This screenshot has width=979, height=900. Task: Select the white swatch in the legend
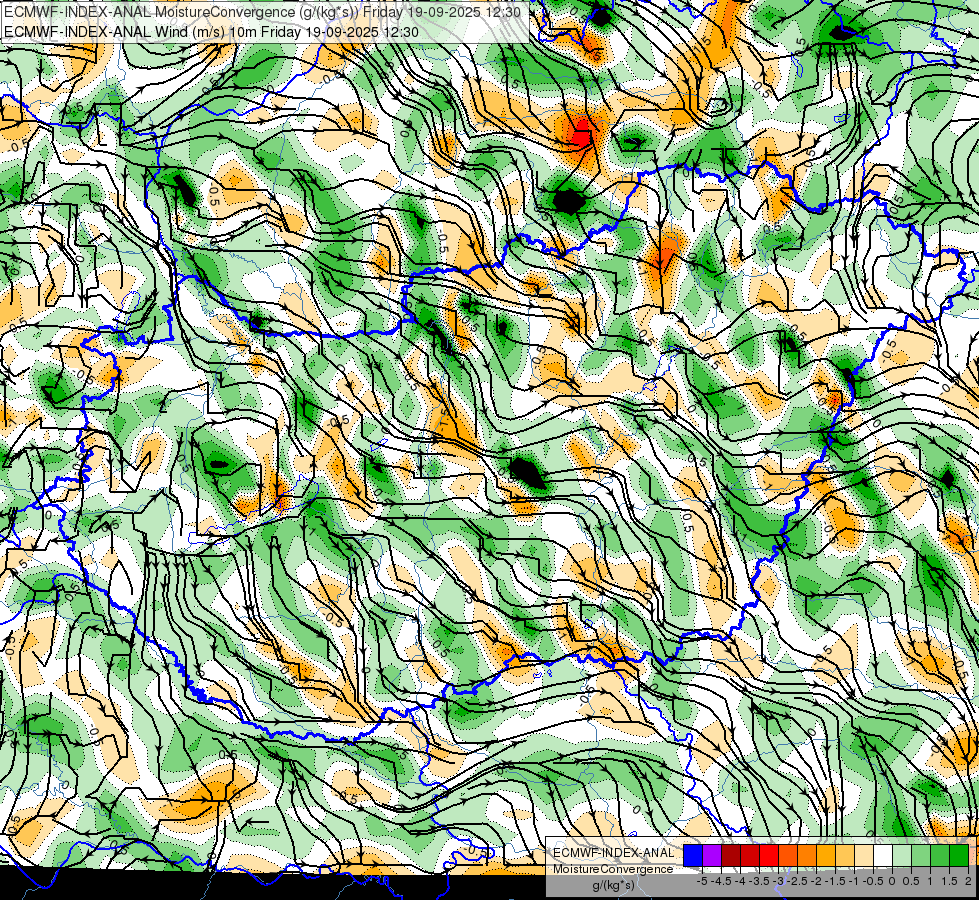coord(883,855)
